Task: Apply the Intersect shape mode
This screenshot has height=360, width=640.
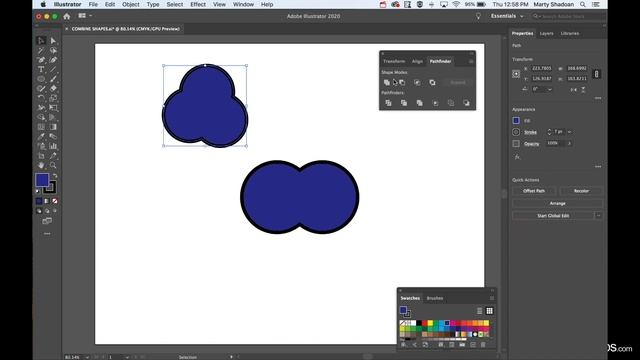Action: tap(417, 82)
